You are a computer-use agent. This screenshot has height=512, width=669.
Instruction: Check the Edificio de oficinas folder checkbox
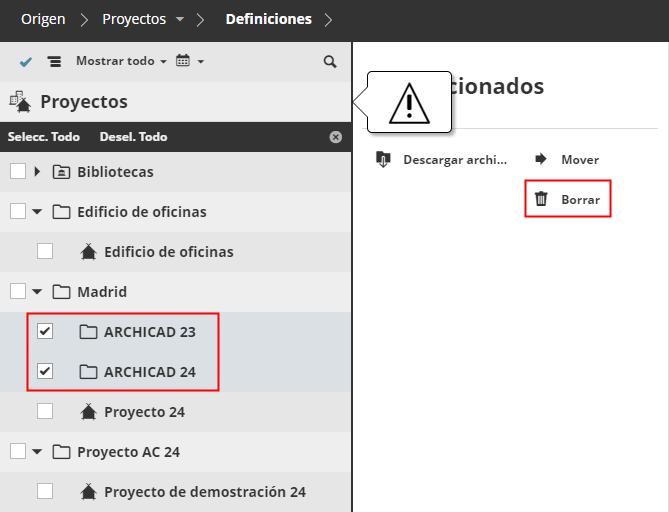(18, 211)
